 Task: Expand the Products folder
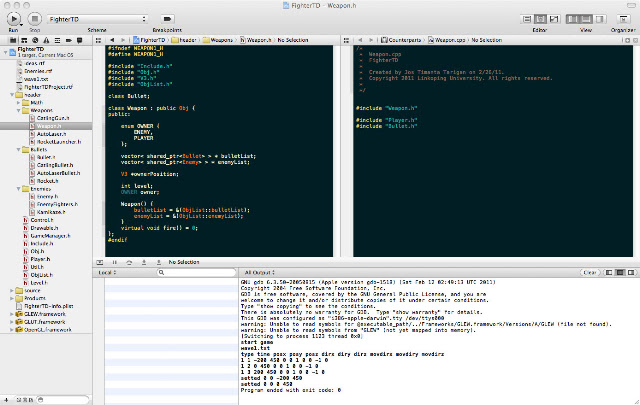(12, 298)
